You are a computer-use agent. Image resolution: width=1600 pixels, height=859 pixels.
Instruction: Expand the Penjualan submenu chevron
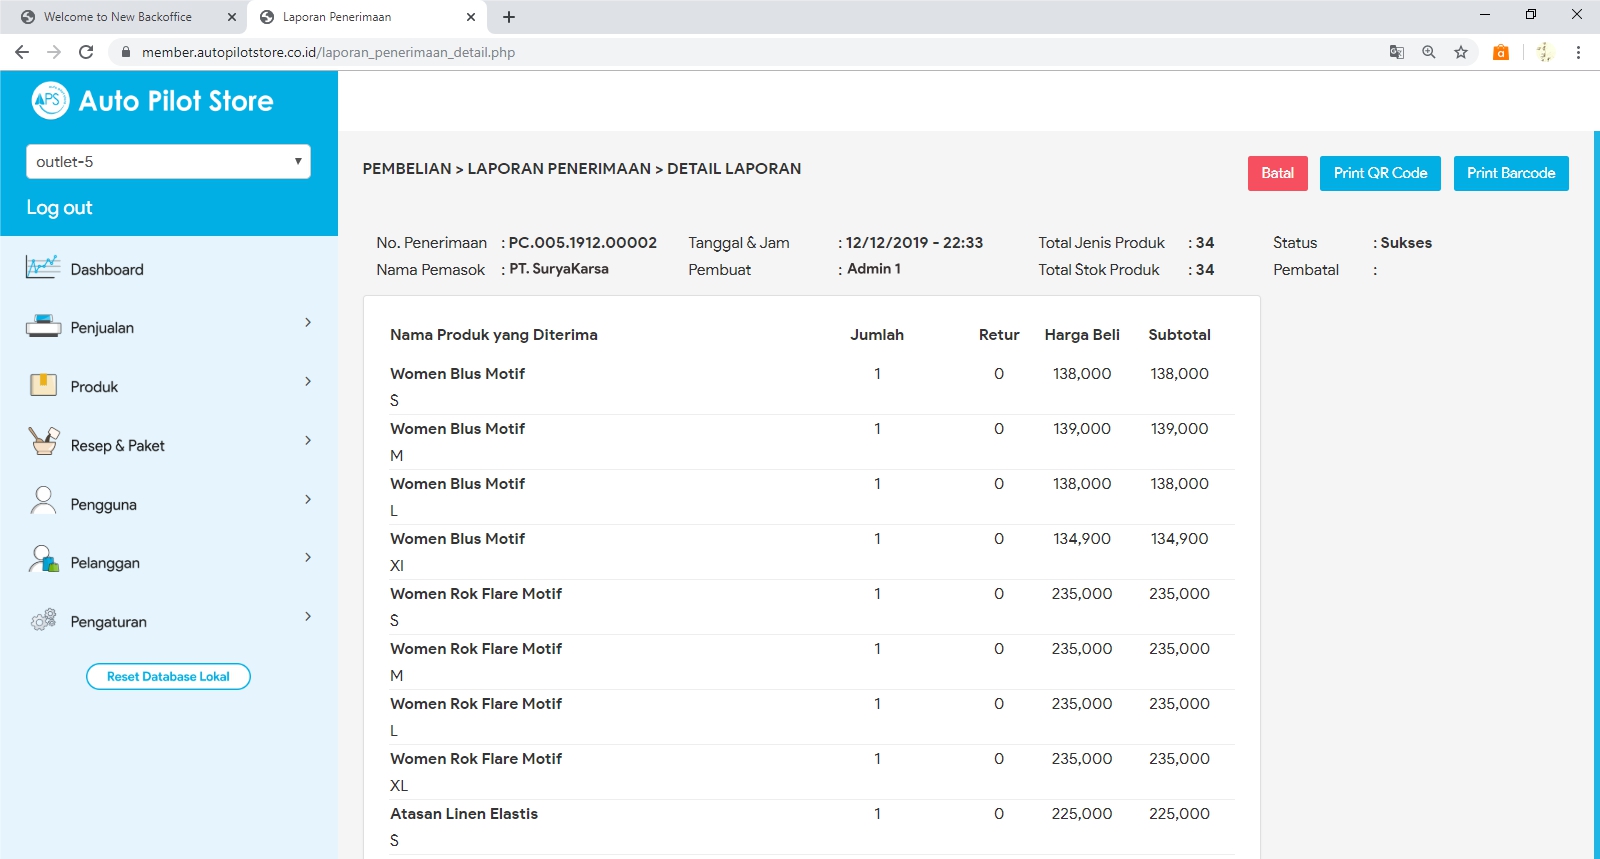coord(308,322)
